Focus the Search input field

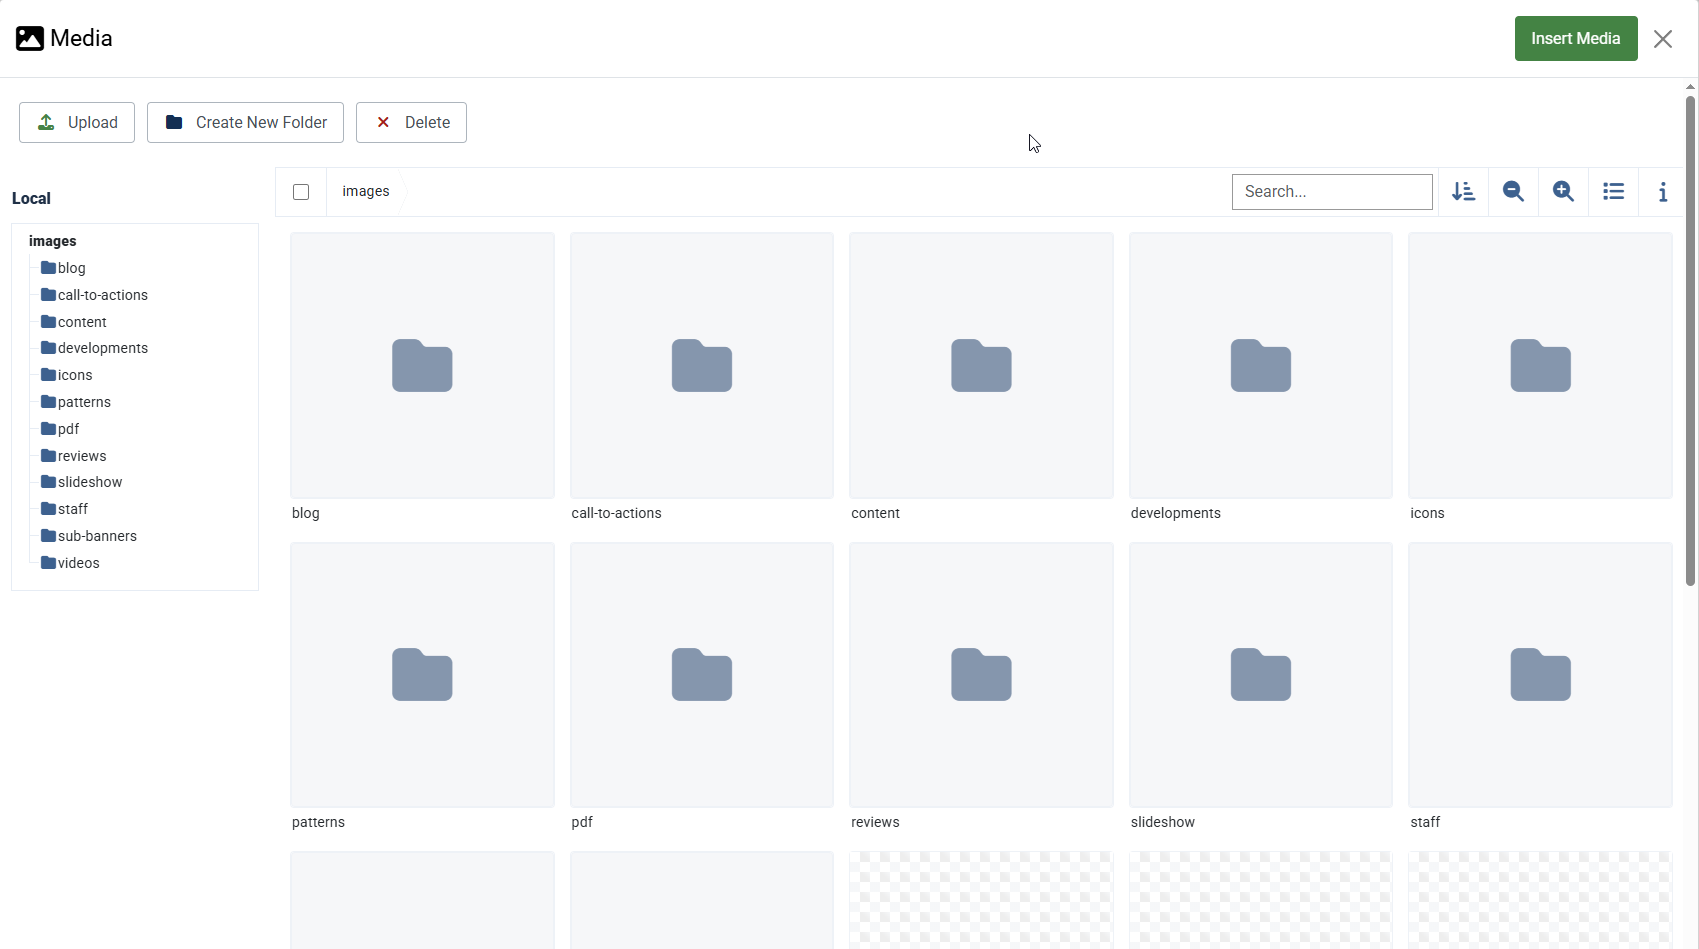[1331, 192]
